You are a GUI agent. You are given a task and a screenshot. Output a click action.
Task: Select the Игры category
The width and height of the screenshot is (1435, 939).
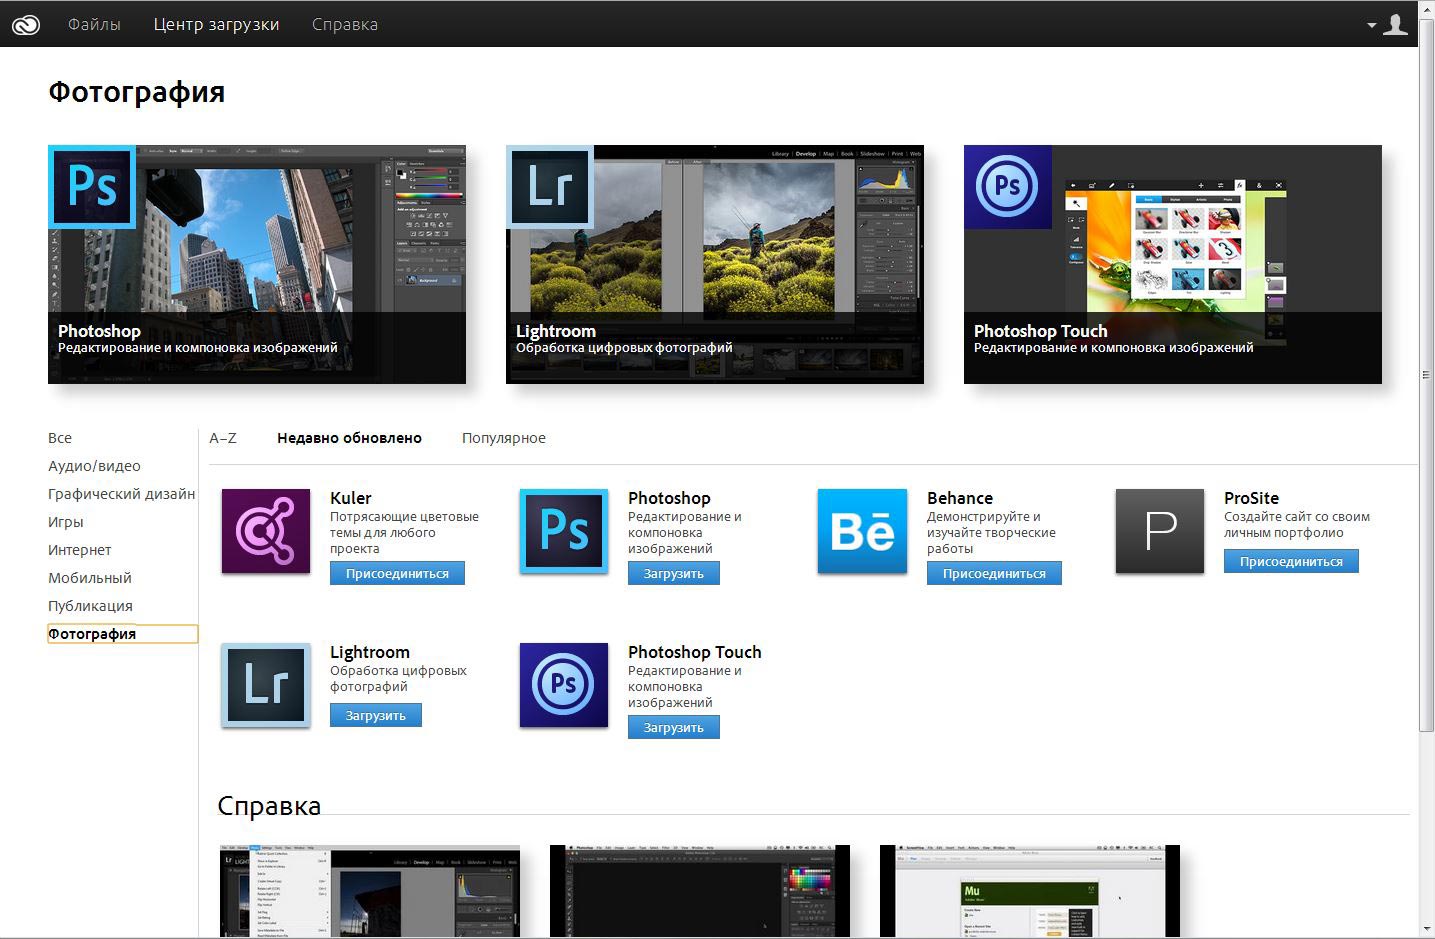66,522
